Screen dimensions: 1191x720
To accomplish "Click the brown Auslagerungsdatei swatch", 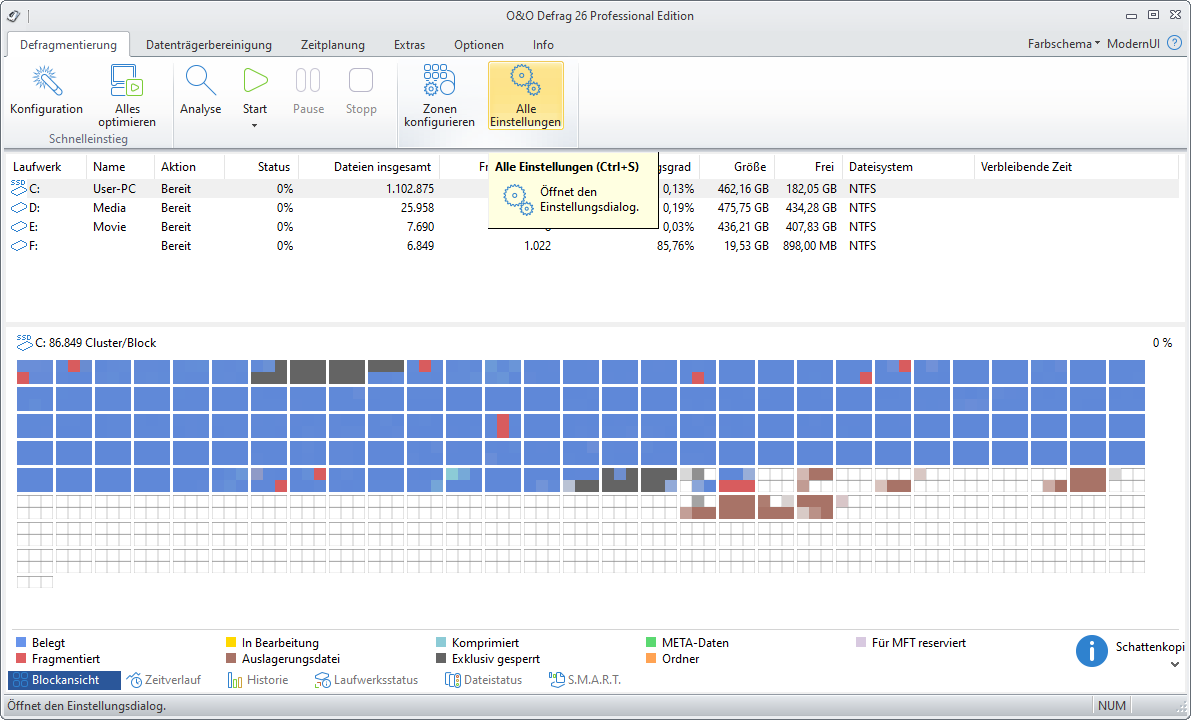I will [x=231, y=658].
